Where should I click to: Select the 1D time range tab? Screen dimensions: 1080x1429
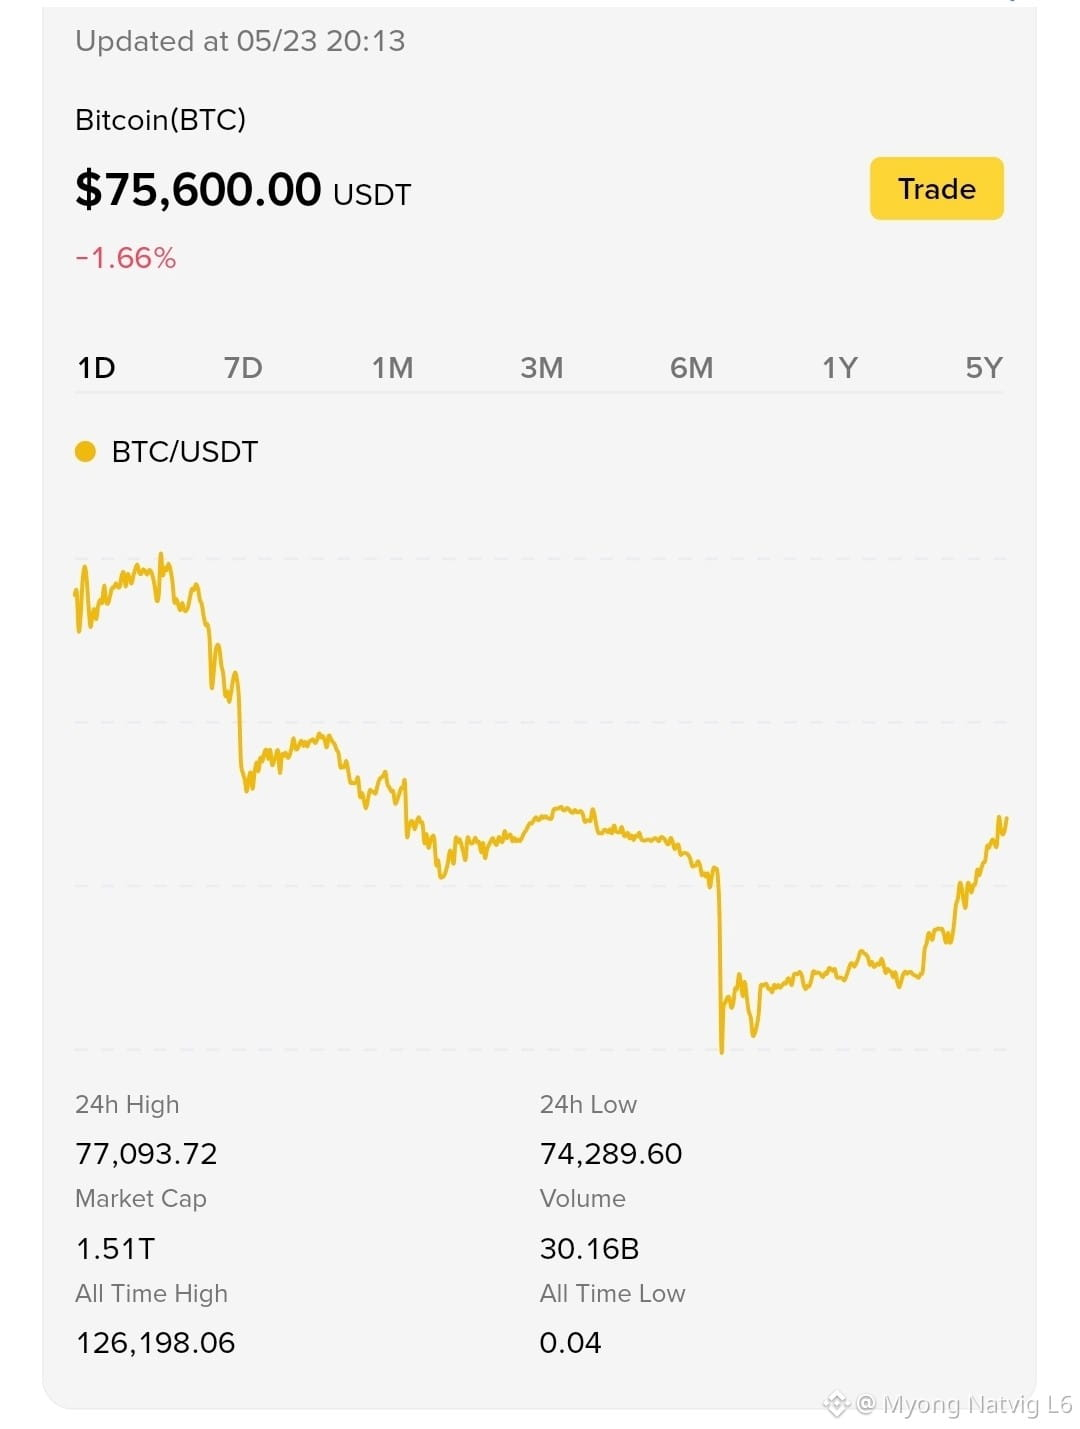pos(97,368)
